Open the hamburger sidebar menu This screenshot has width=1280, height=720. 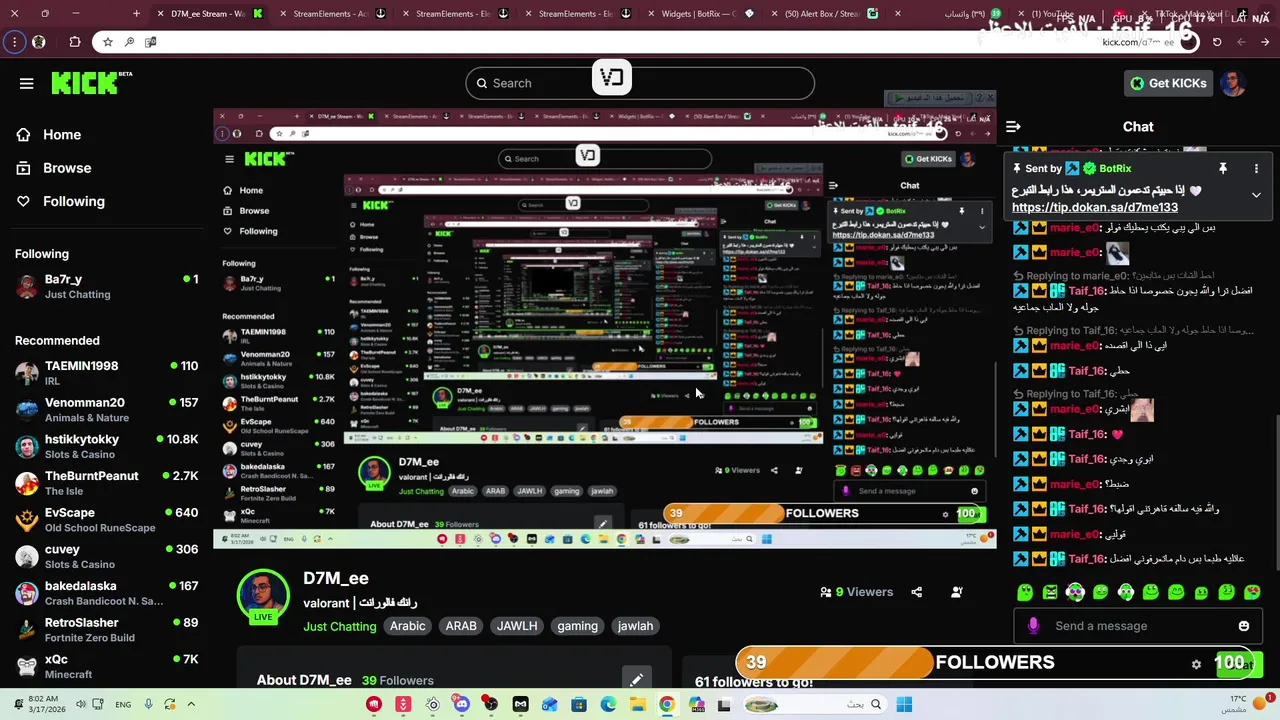point(26,83)
